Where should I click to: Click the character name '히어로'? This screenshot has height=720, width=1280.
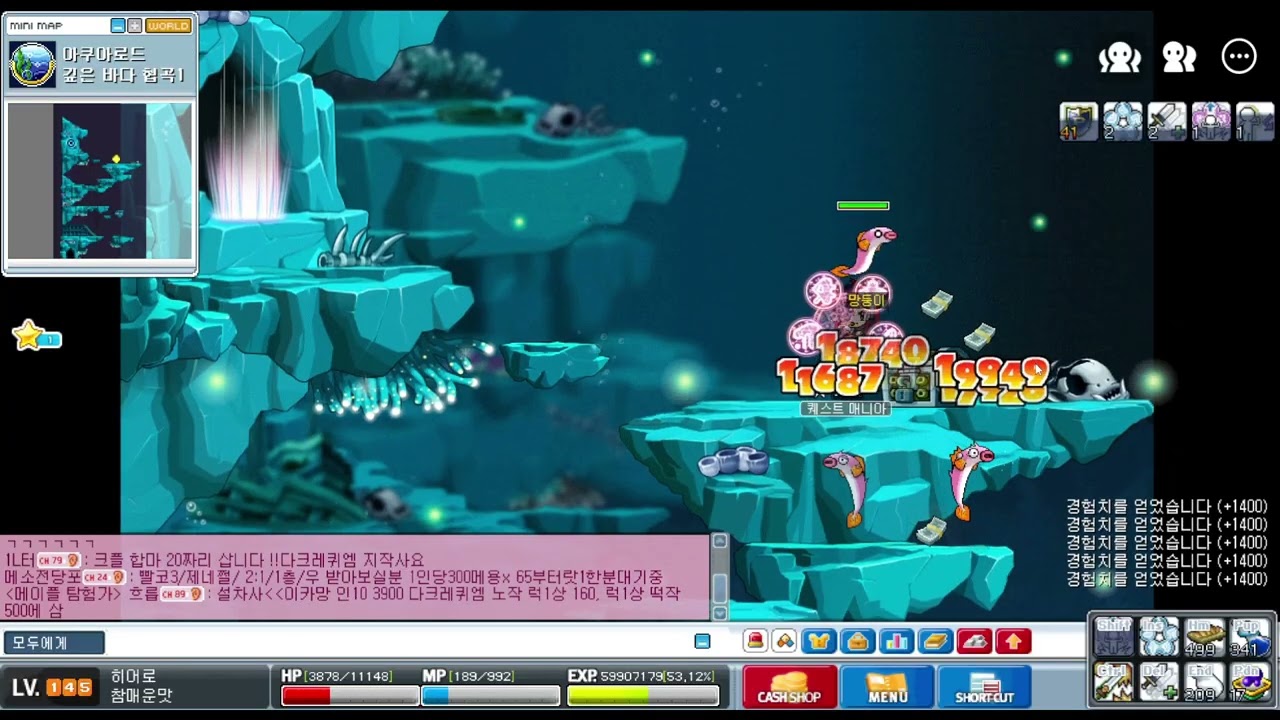133,677
